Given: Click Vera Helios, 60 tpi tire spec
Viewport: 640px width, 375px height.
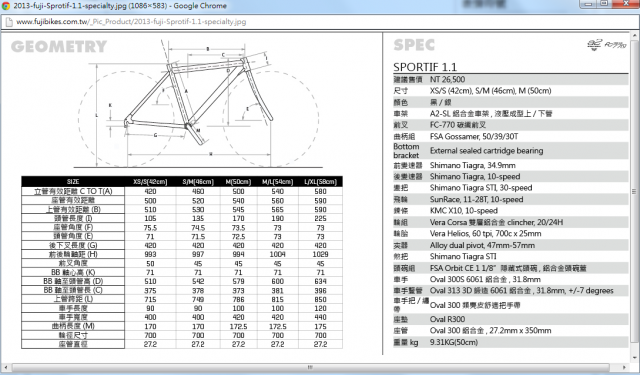Looking at the screenshot, I should 485,233.
